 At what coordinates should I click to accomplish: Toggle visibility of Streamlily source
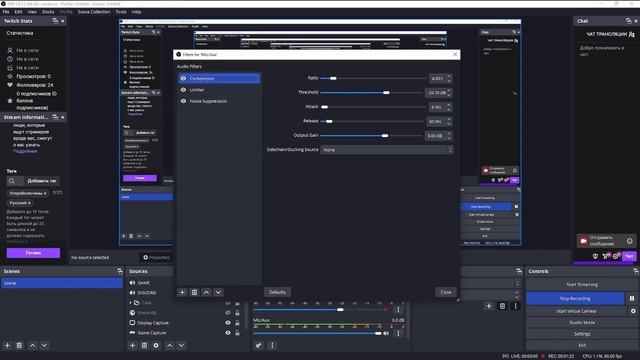pos(228,313)
